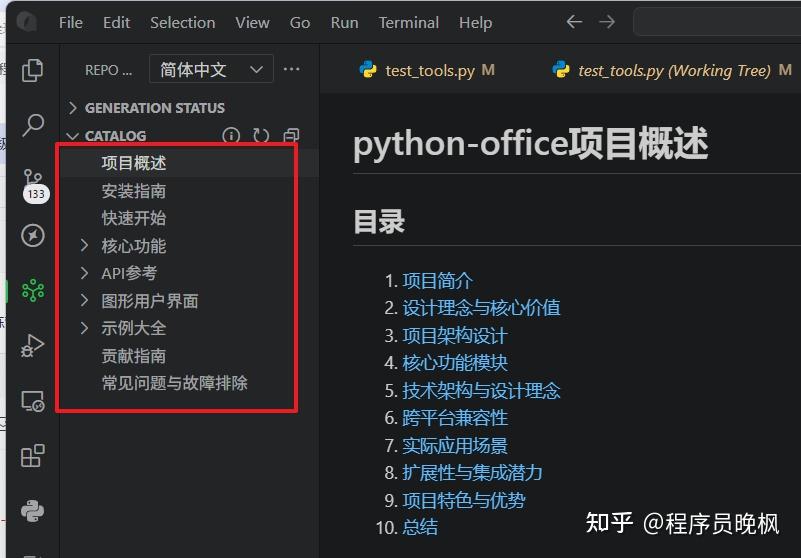Follow the 项目架构设计 link

[455, 336]
